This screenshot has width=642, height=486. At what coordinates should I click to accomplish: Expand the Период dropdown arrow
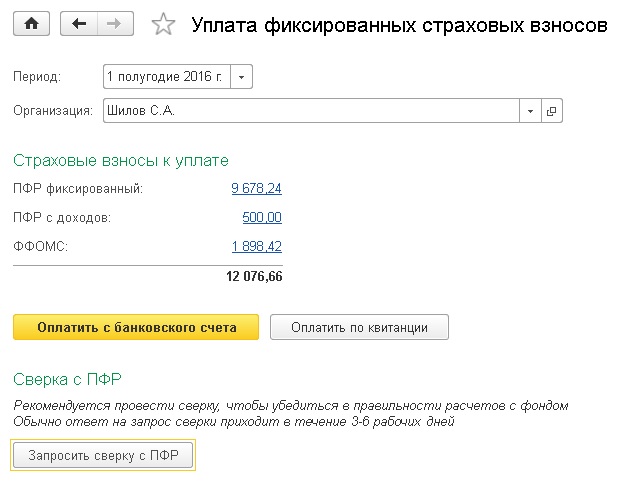(x=241, y=77)
